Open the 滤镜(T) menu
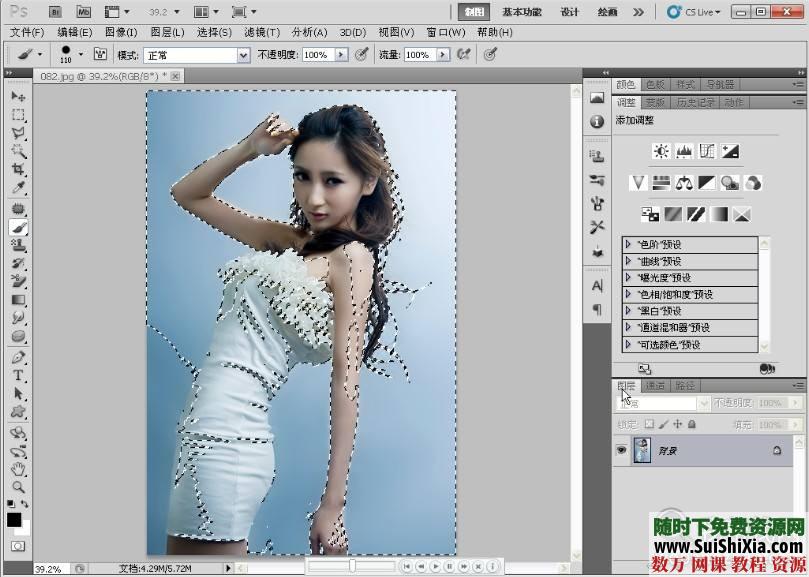This screenshot has width=809, height=577. pos(262,32)
